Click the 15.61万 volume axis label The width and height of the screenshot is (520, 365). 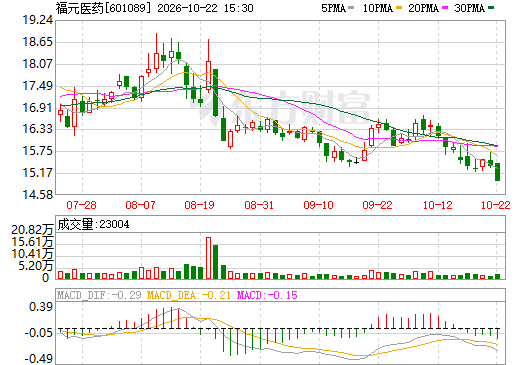pyautogui.click(x=33, y=242)
